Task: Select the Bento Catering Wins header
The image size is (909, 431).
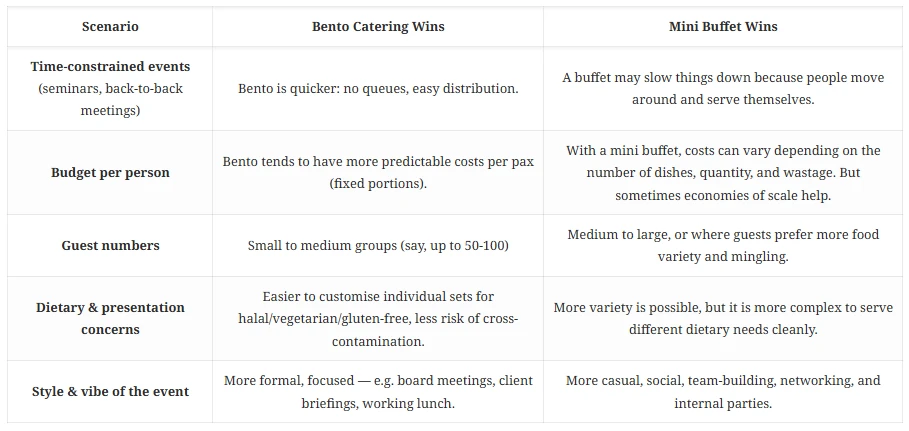Action: pyautogui.click(x=378, y=27)
